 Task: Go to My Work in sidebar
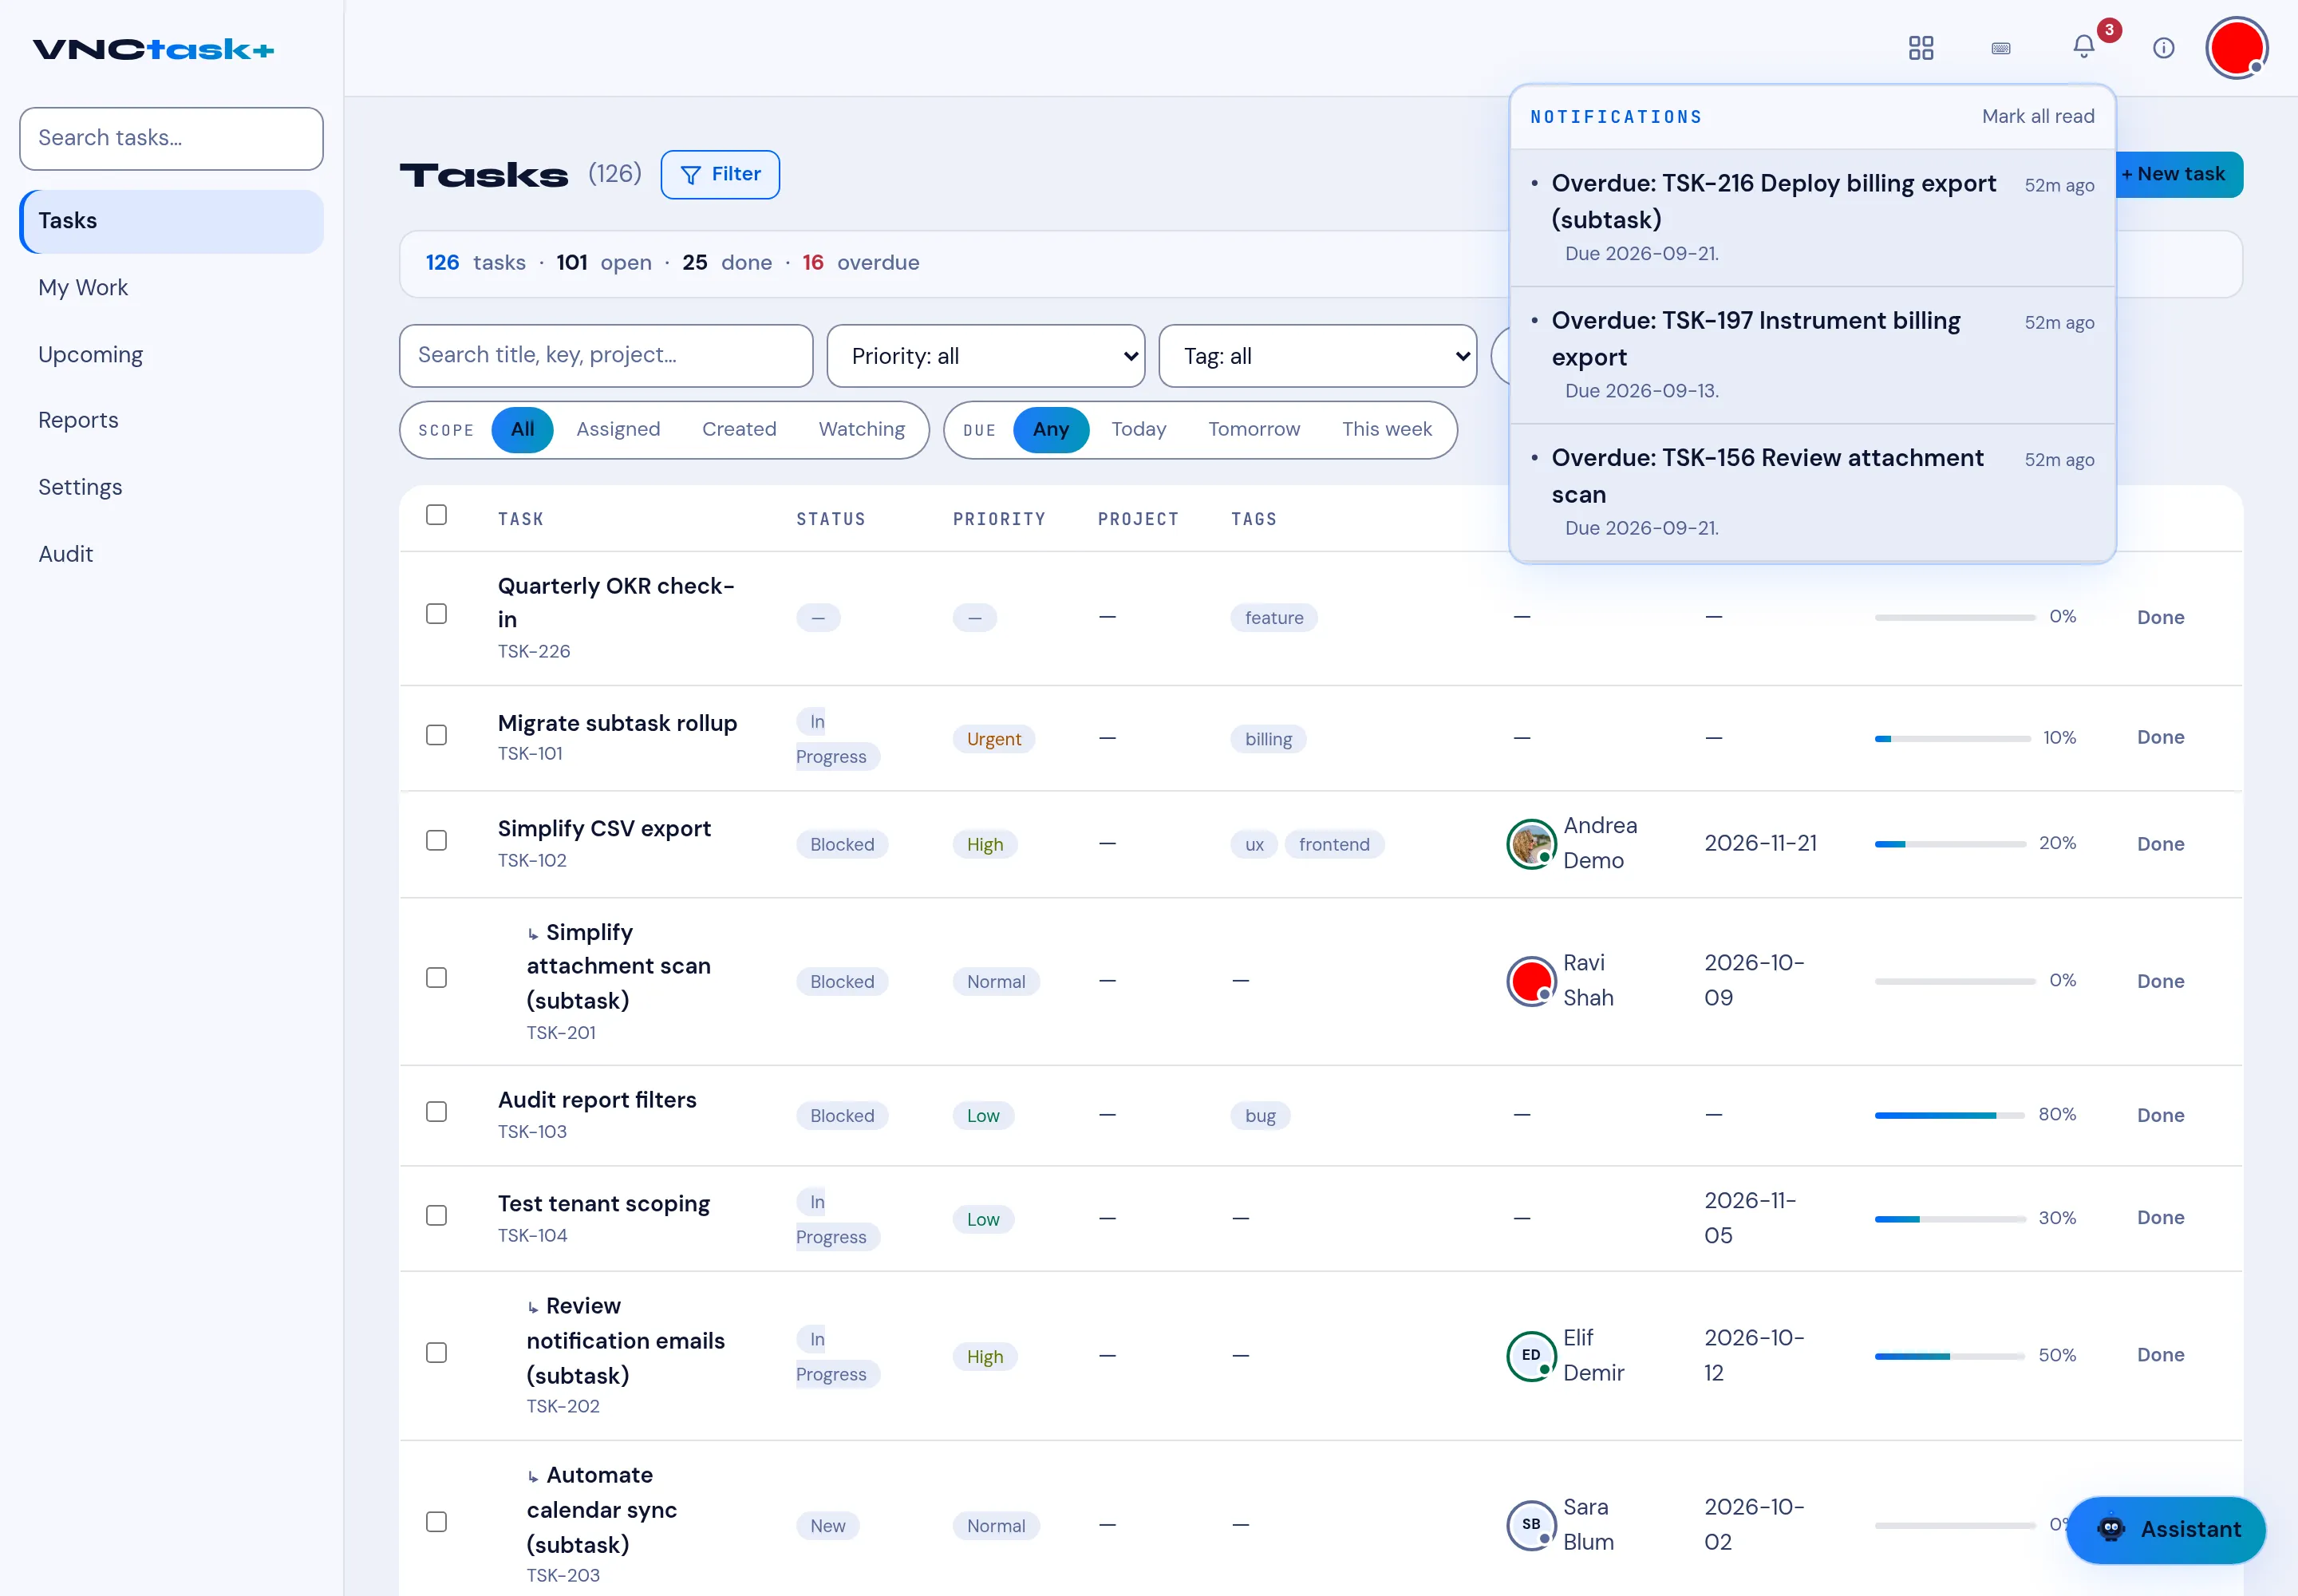(x=171, y=288)
